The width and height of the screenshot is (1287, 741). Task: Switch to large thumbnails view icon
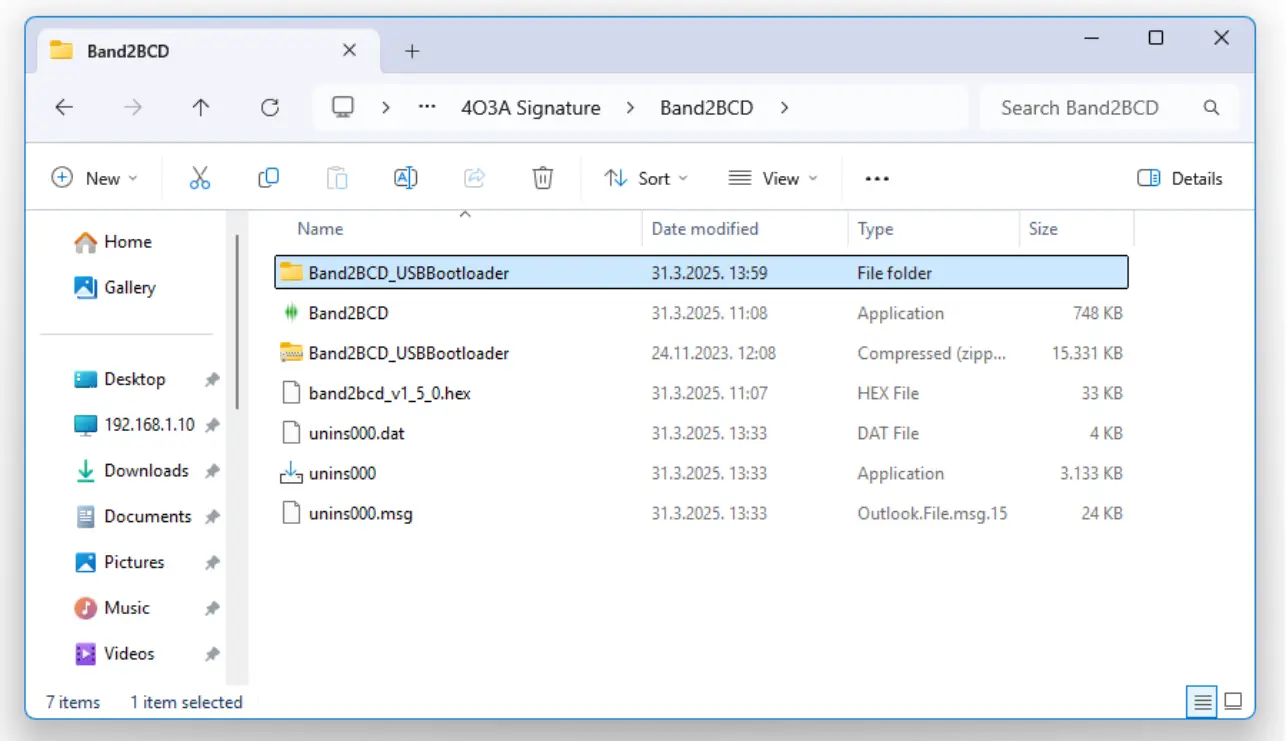[1233, 701]
